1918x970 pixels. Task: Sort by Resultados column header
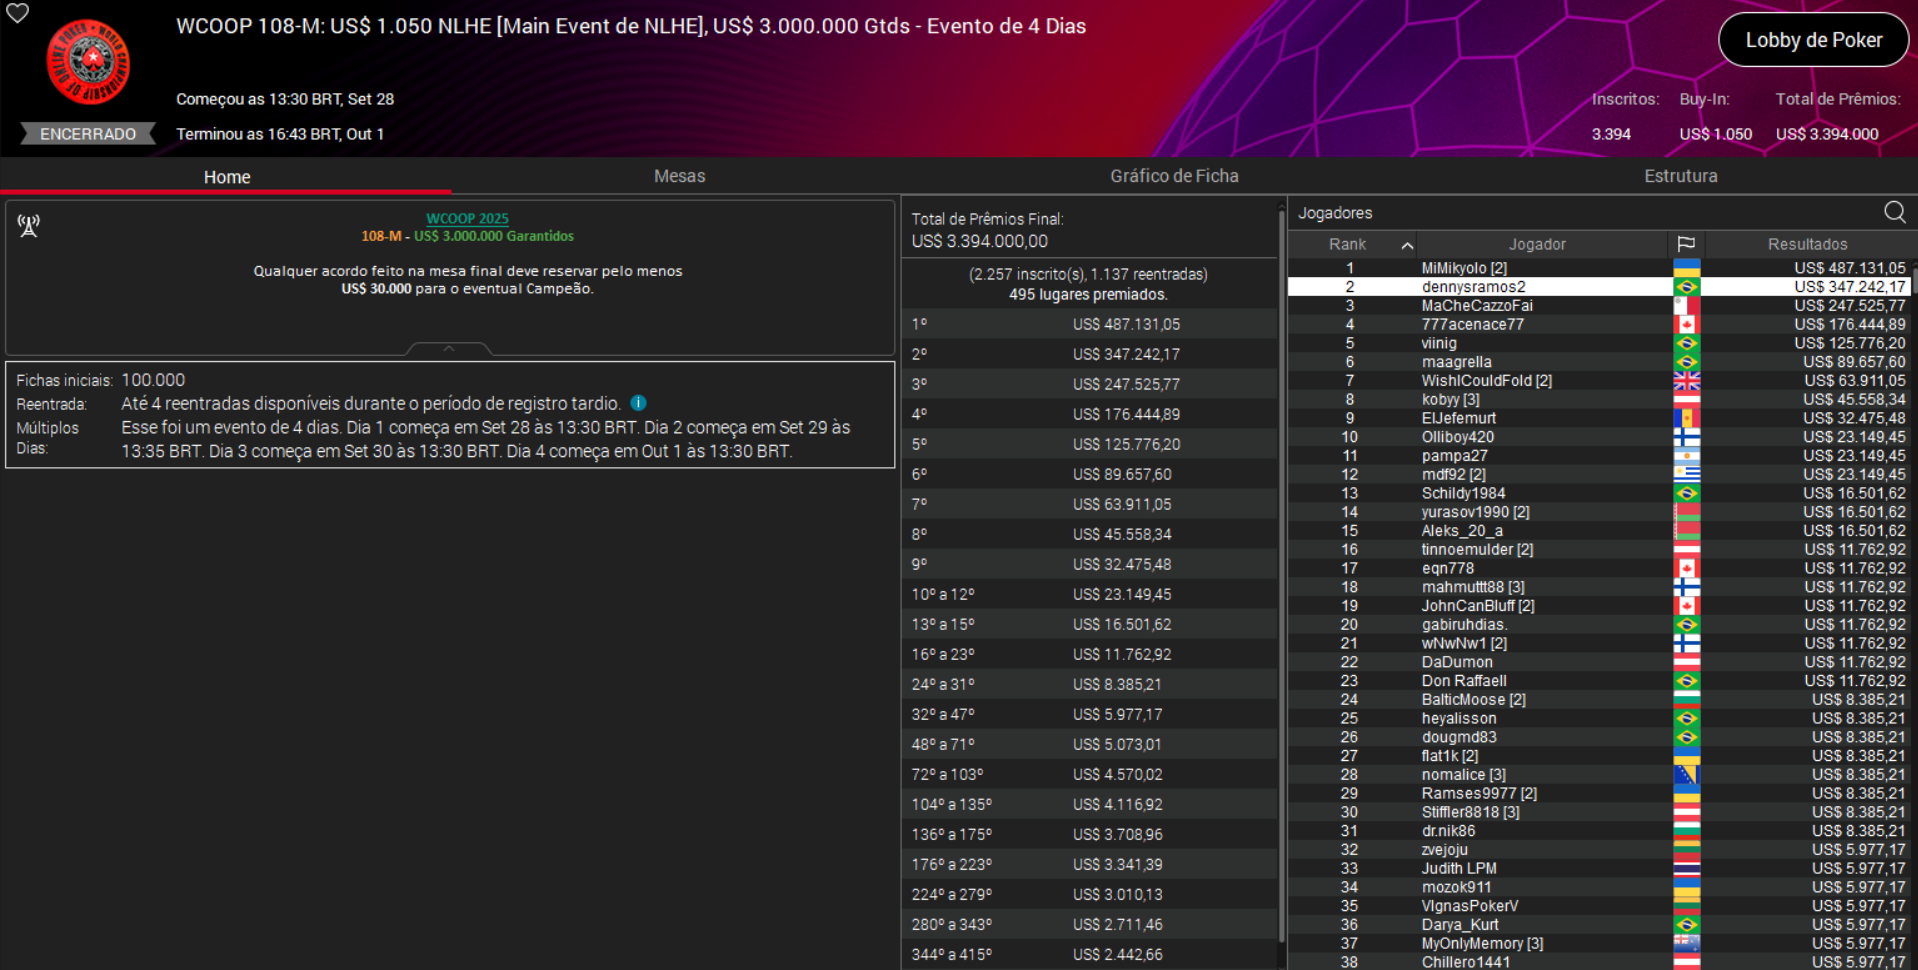click(x=1807, y=244)
